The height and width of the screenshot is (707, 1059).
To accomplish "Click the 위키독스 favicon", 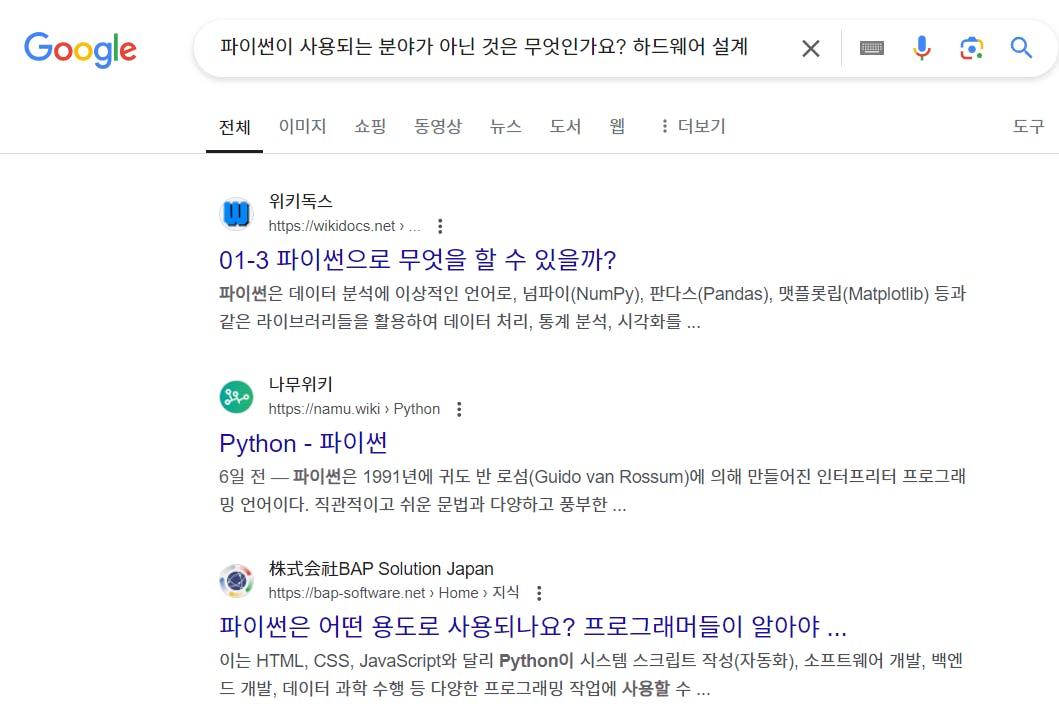I will 236,213.
